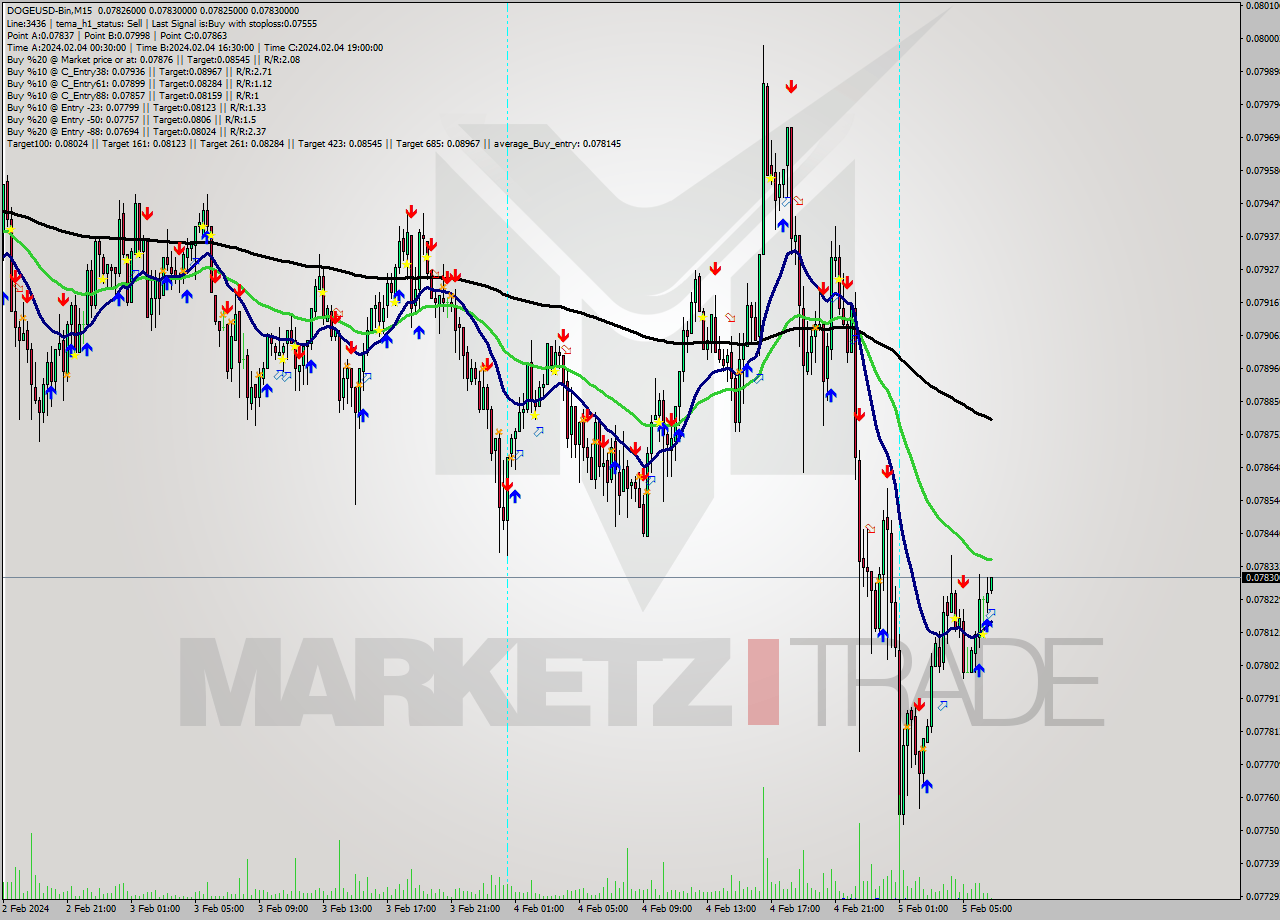This screenshot has width=1280, height=920.
Task: Click the 0.07791 price axis label
Action: click(1262, 698)
